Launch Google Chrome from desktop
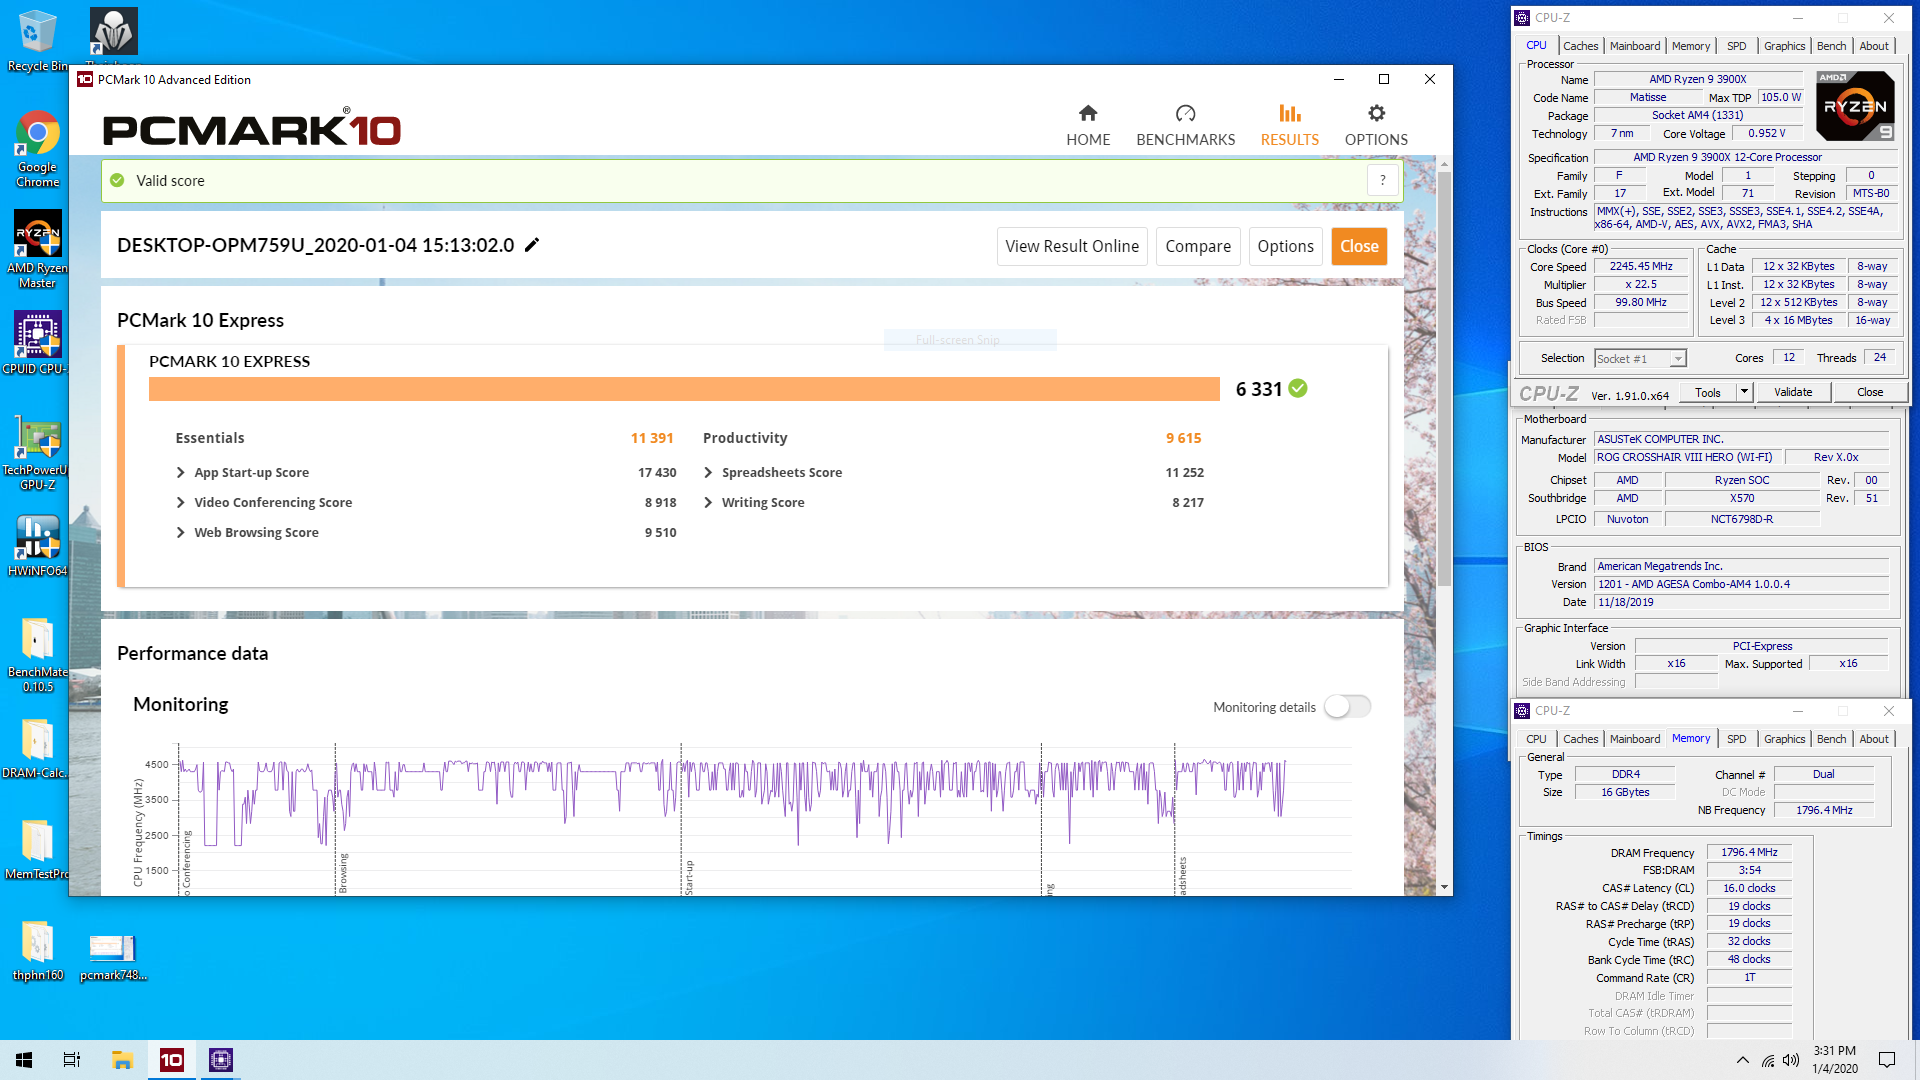This screenshot has width=1920, height=1080. [37, 148]
